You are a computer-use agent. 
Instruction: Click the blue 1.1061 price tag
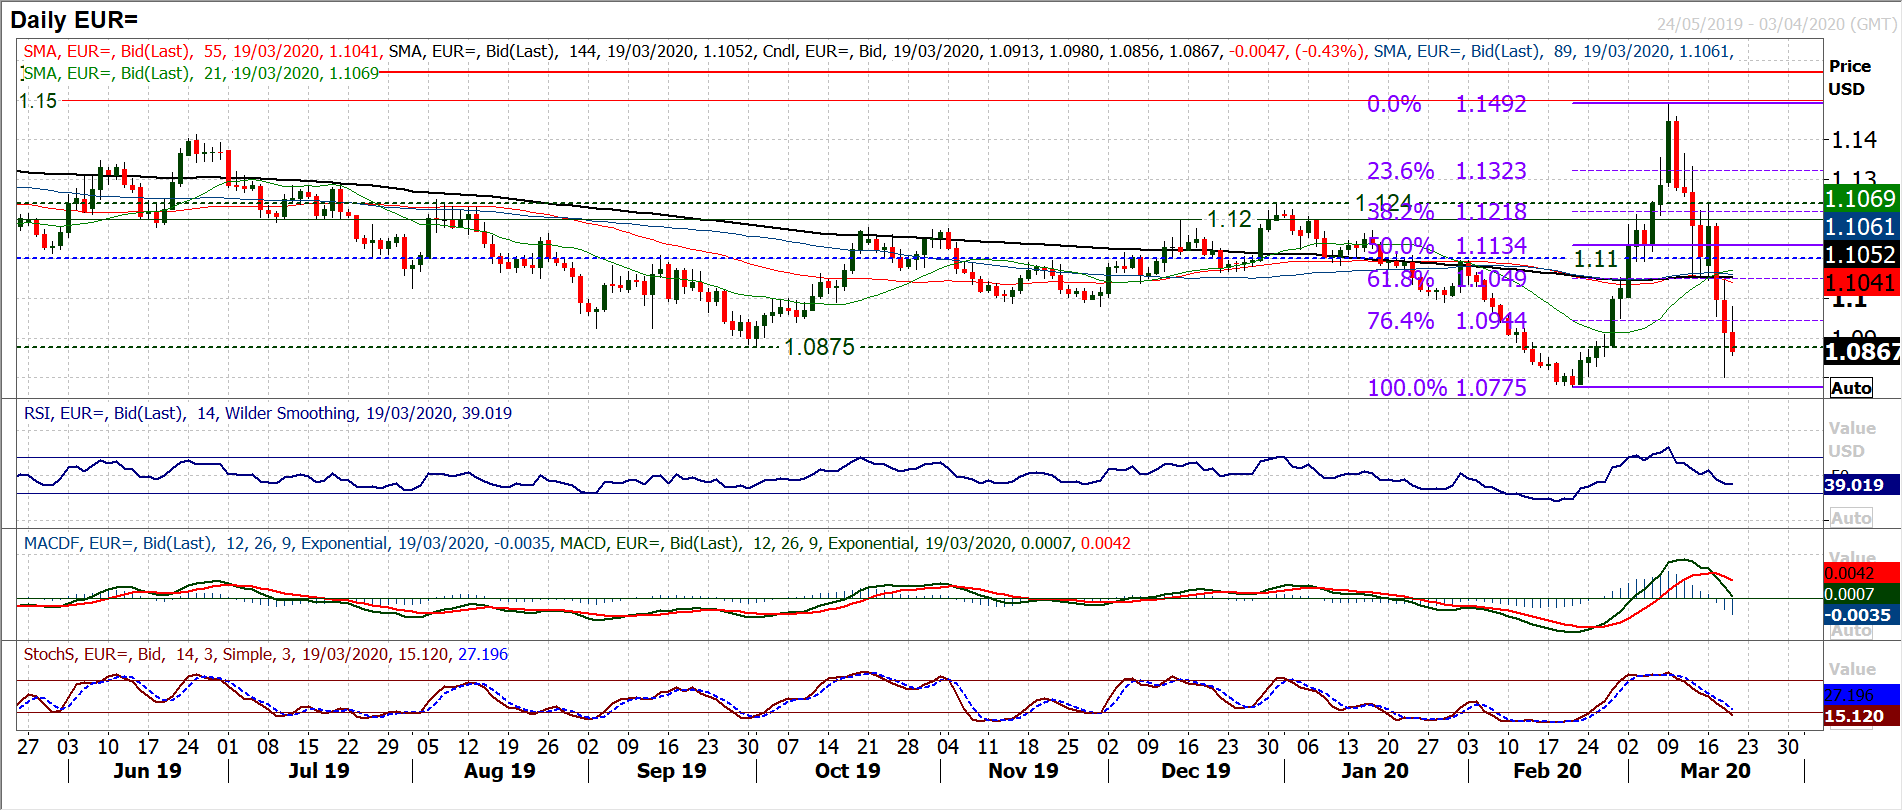1861,227
